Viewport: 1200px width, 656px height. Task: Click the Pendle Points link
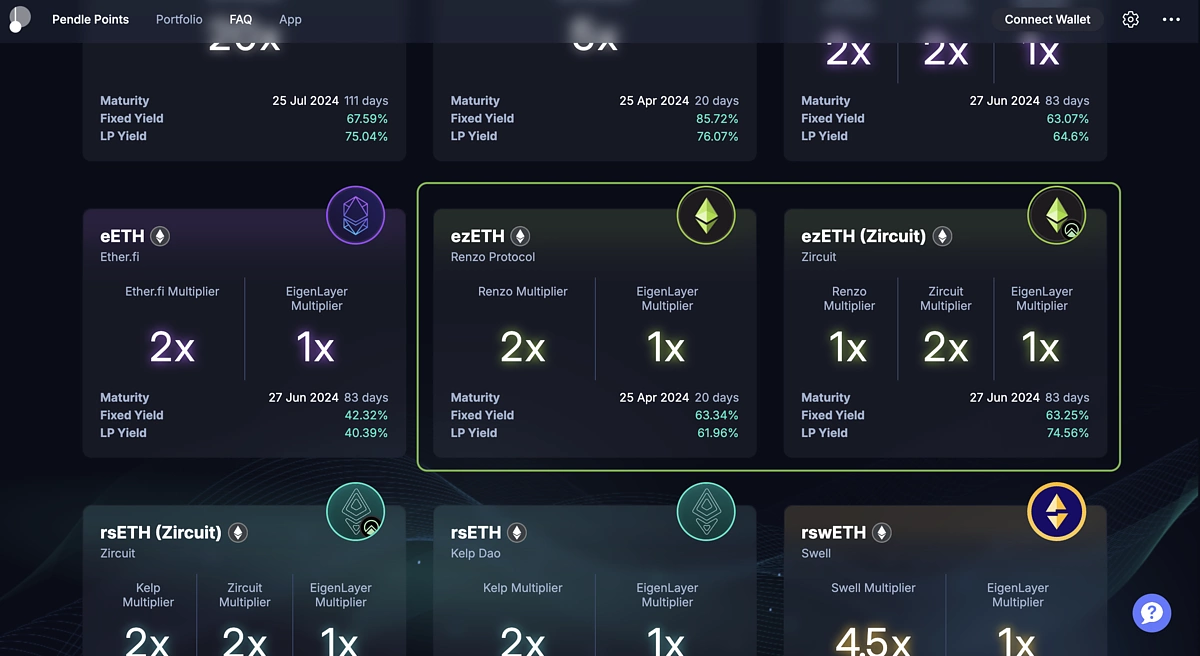[x=90, y=19]
